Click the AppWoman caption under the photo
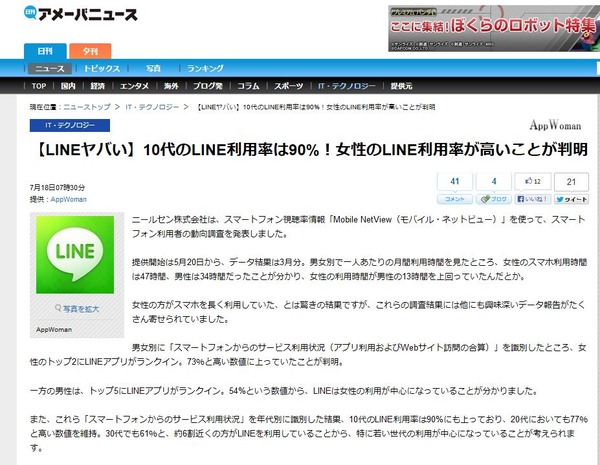 pos(54,330)
